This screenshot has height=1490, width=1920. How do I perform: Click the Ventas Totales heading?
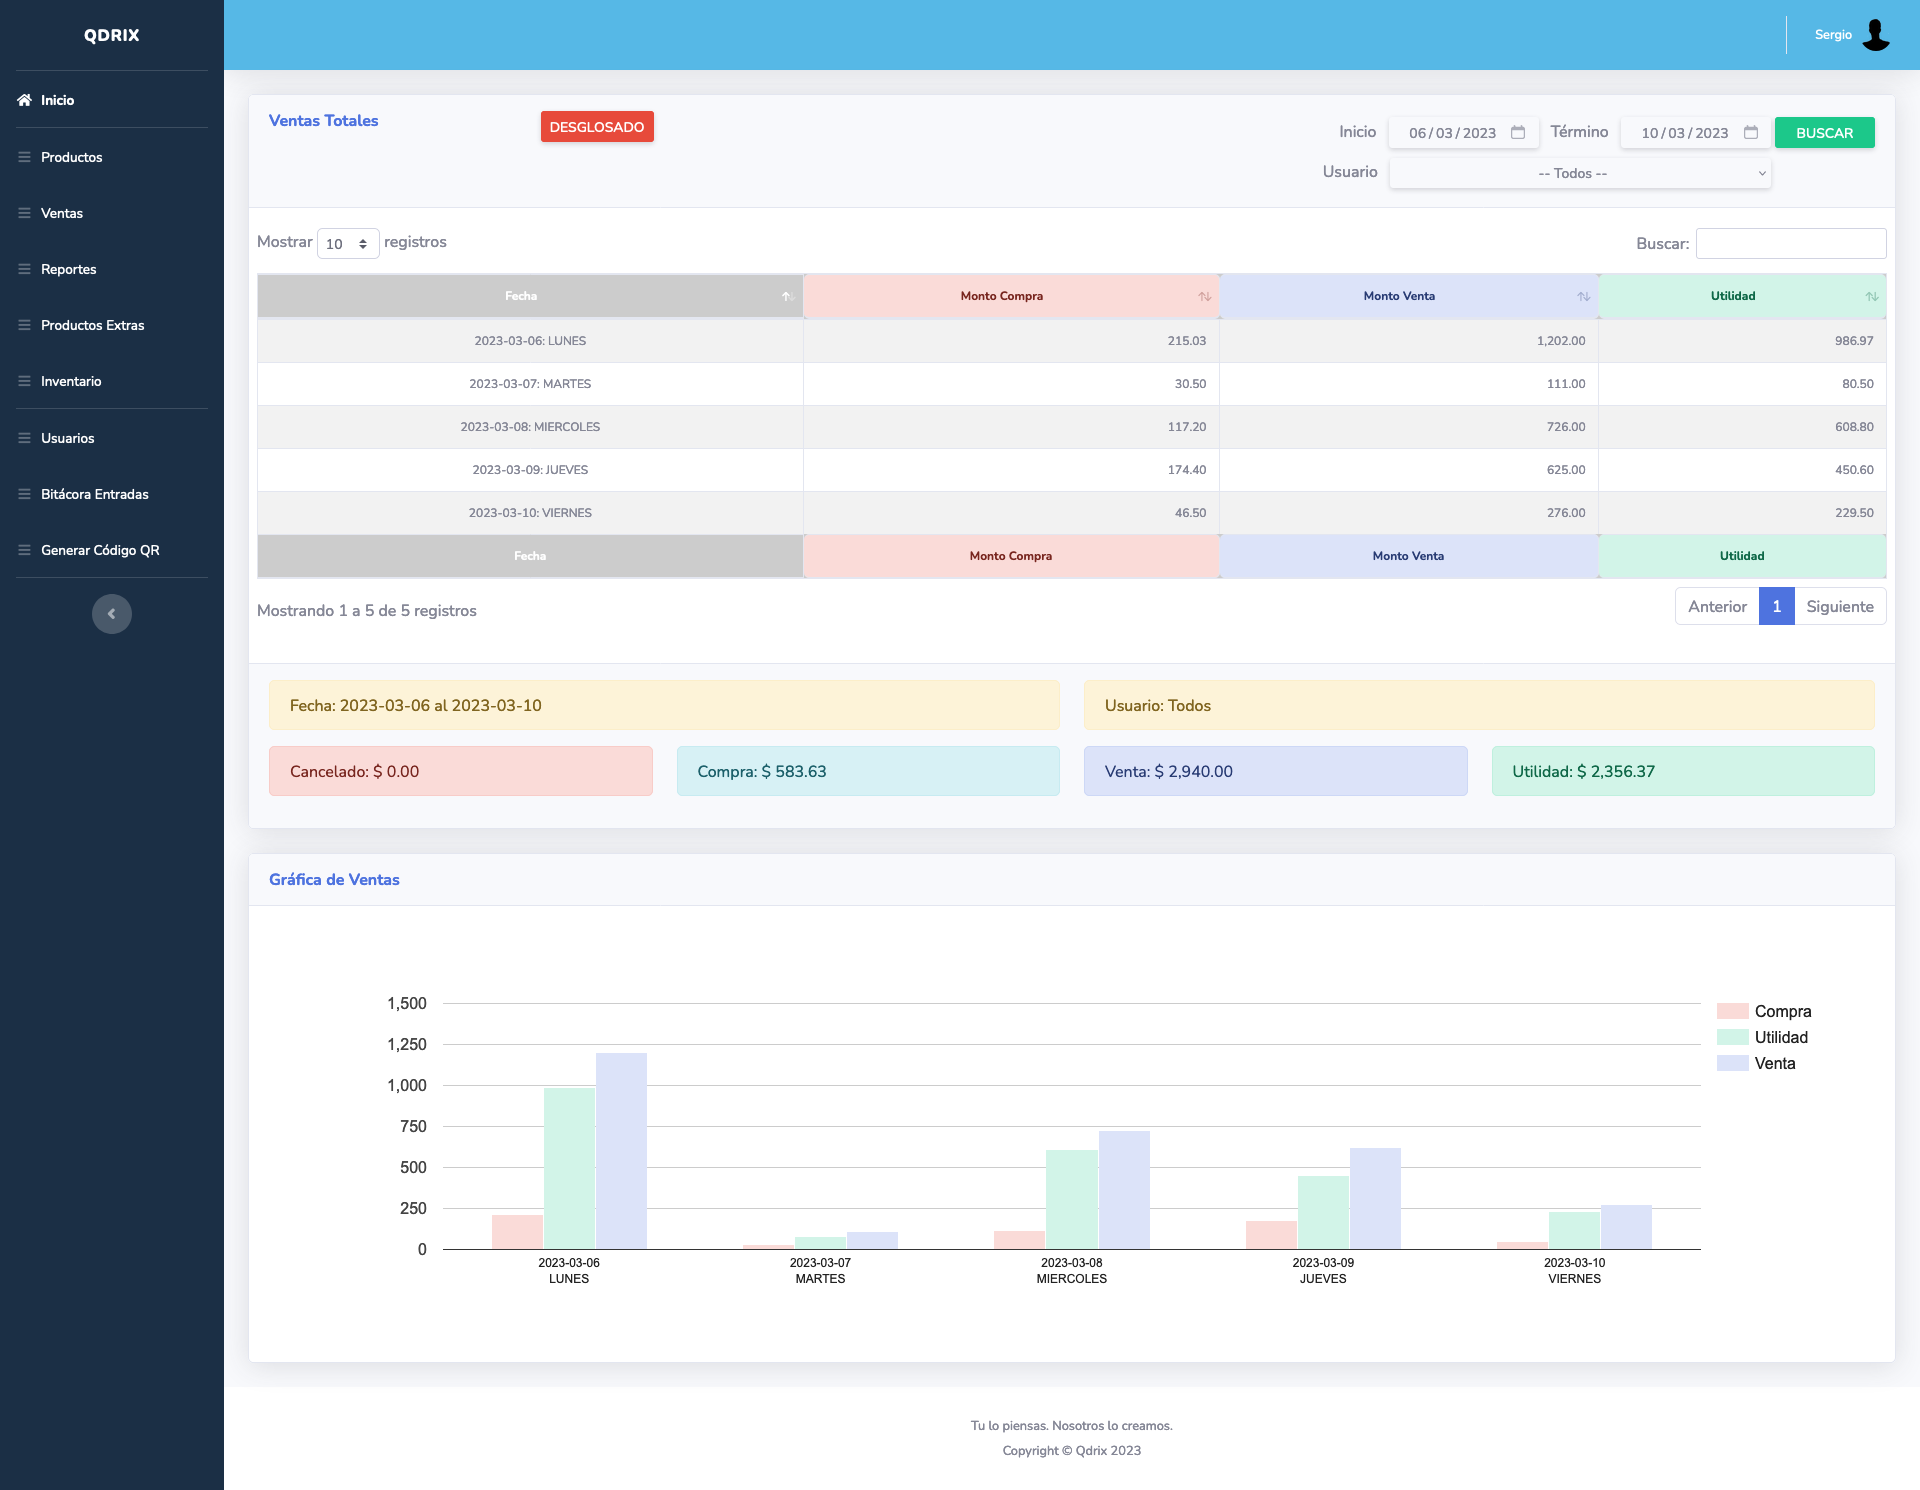click(x=324, y=121)
